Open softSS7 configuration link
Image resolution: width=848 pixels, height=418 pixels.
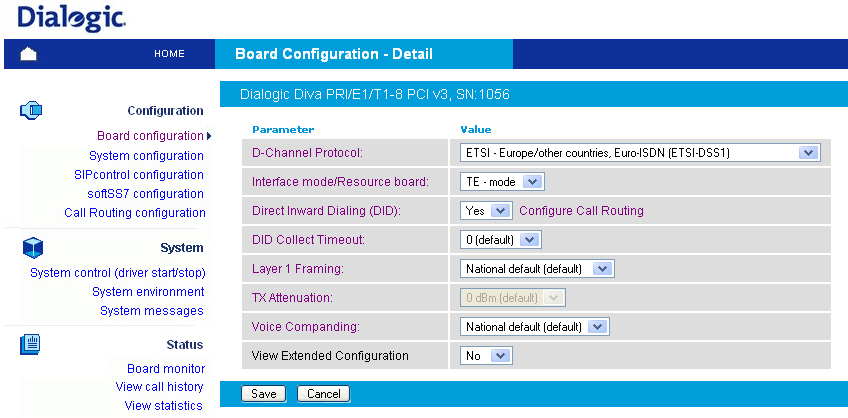click(145, 194)
